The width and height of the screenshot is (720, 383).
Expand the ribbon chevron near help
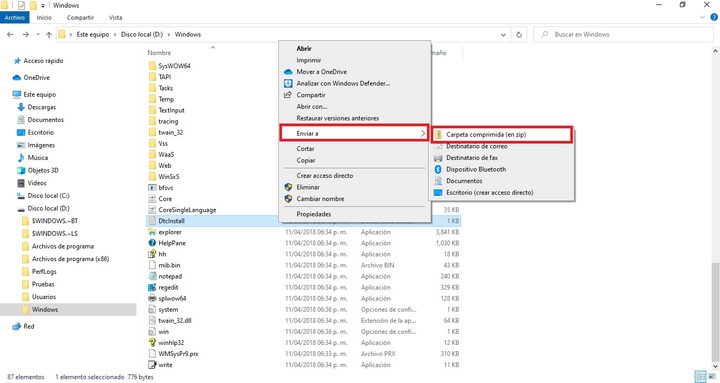[x=703, y=17]
